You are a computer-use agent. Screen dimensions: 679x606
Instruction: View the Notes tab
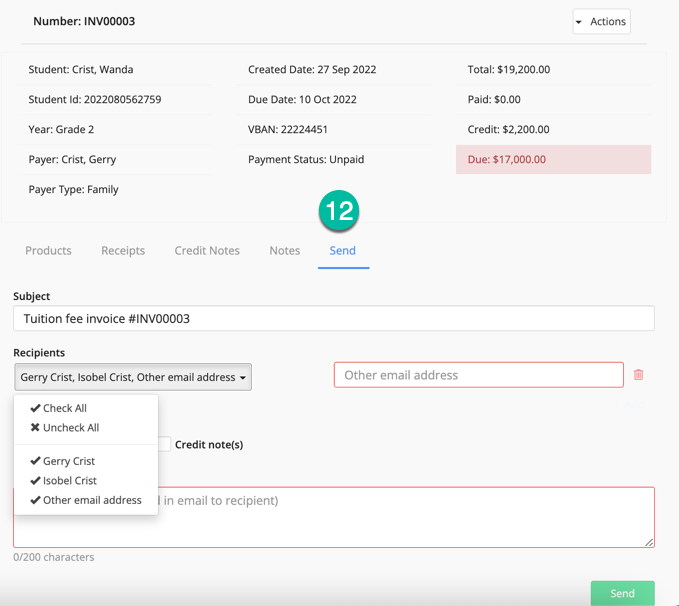click(x=284, y=251)
